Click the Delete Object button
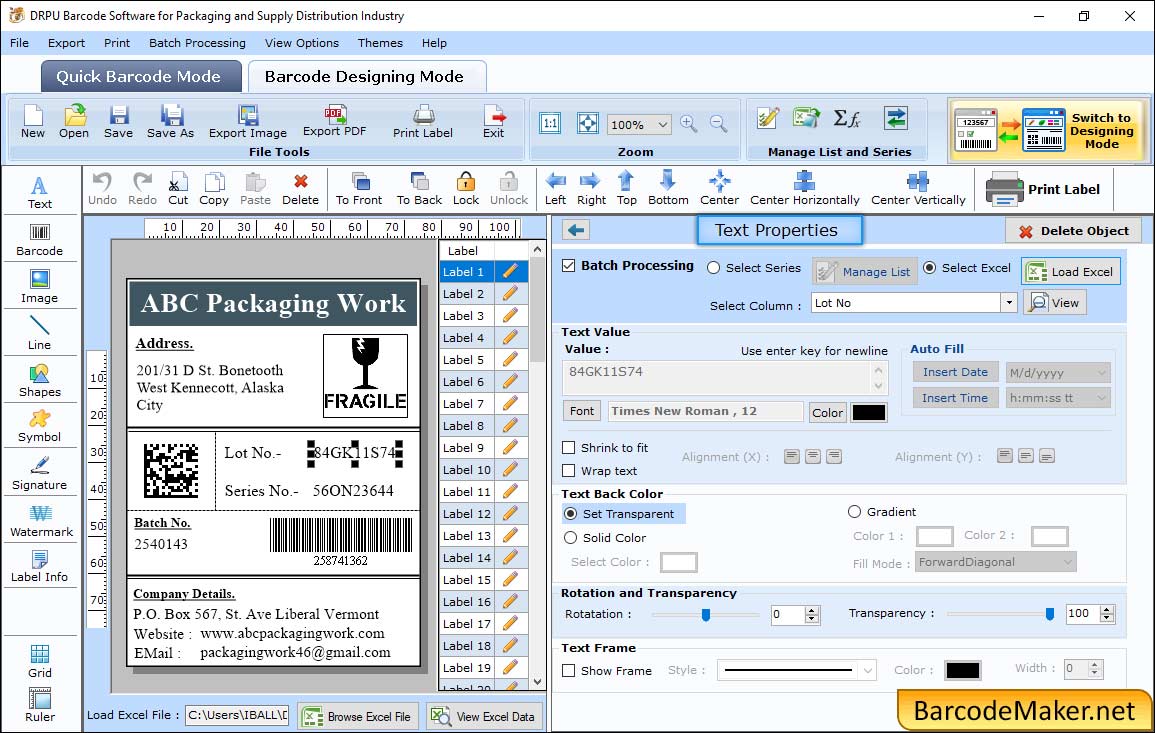This screenshot has width=1155, height=733. point(1073,231)
